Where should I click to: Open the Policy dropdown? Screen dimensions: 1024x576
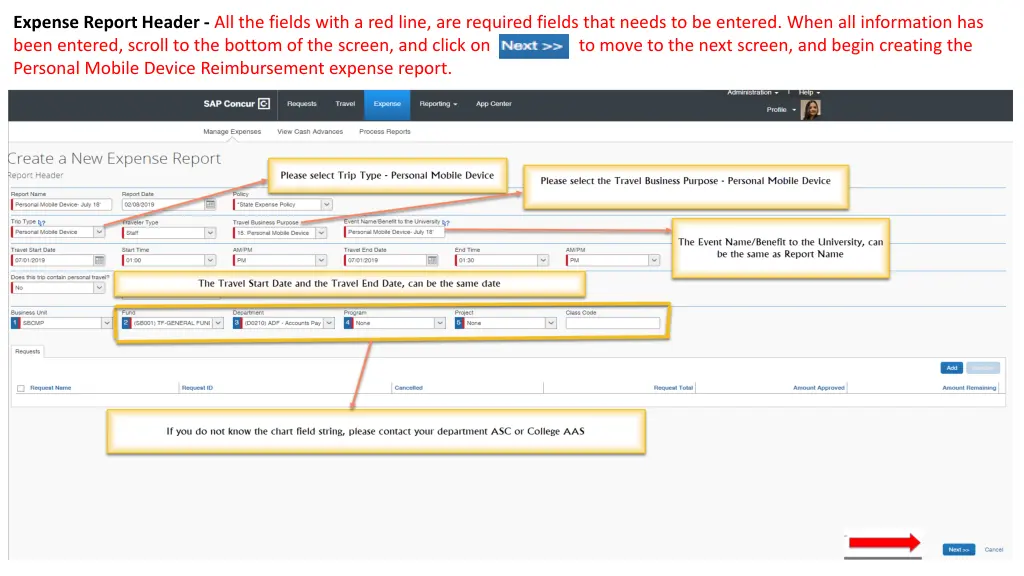(x=326, y=204)
